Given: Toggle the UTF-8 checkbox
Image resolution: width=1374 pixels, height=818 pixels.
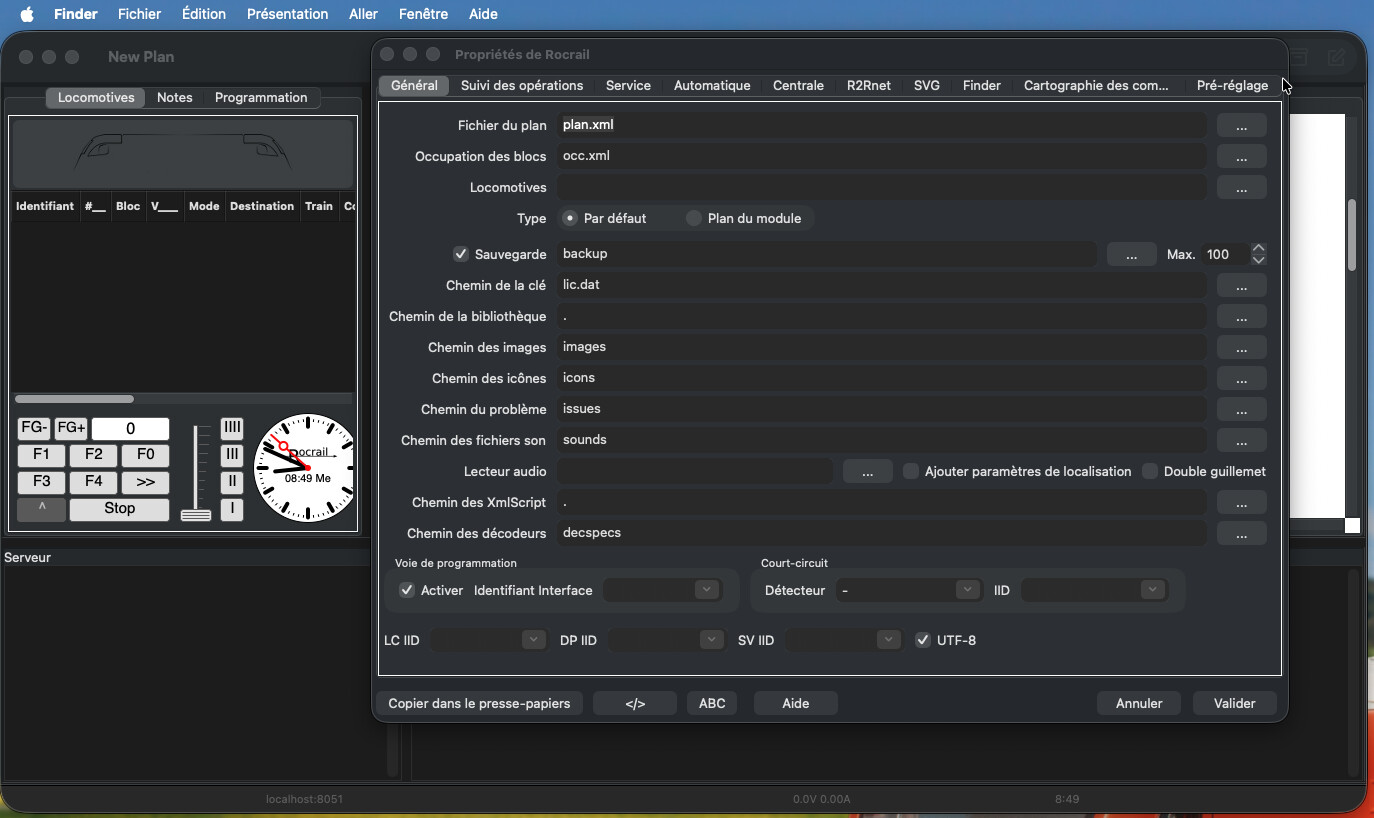Looking at the screenshot, I should [923, 640].
